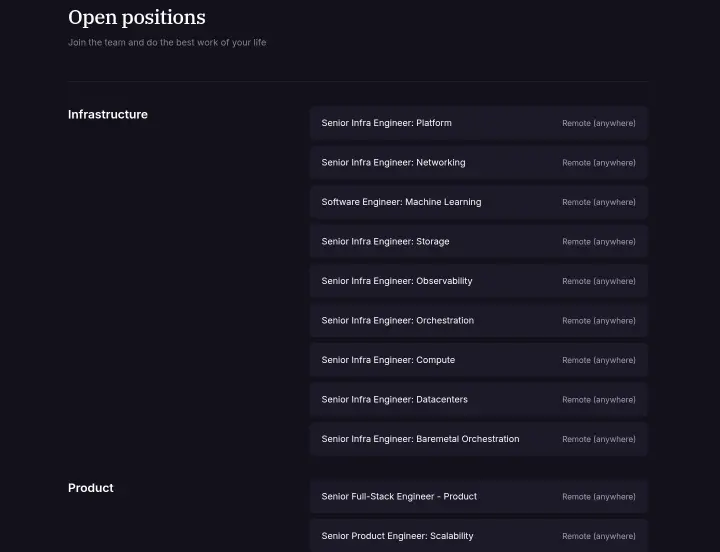Click the Infrastructure section heading
This screenshot has width=720, height=552.
click(108, 114)
